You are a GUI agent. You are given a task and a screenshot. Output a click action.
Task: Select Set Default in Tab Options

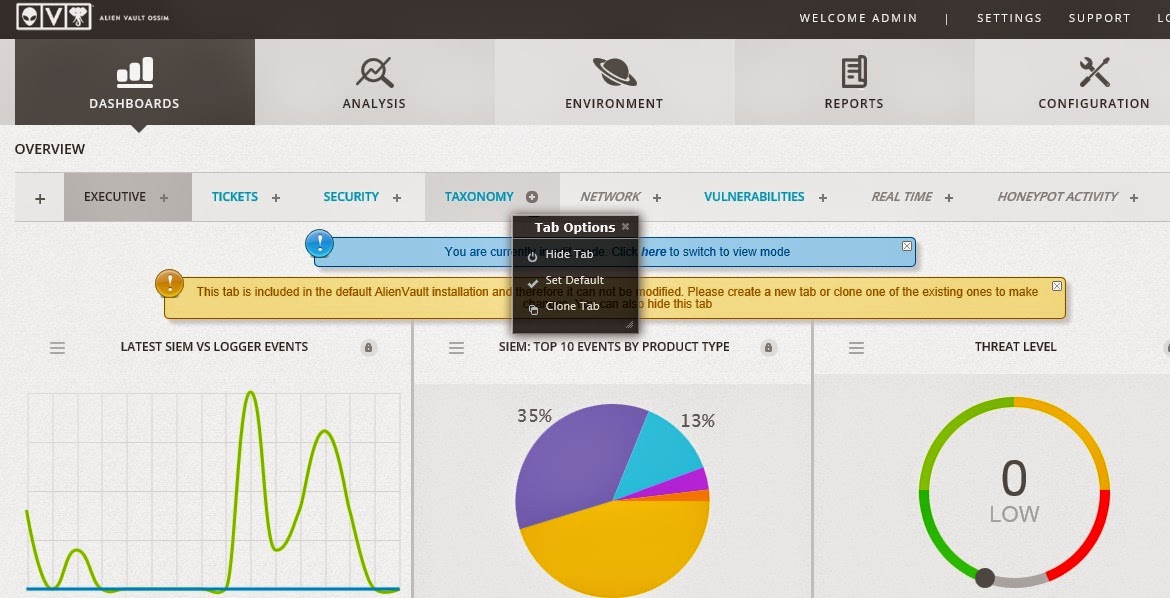pyautogui.click(x=574, y=280)
